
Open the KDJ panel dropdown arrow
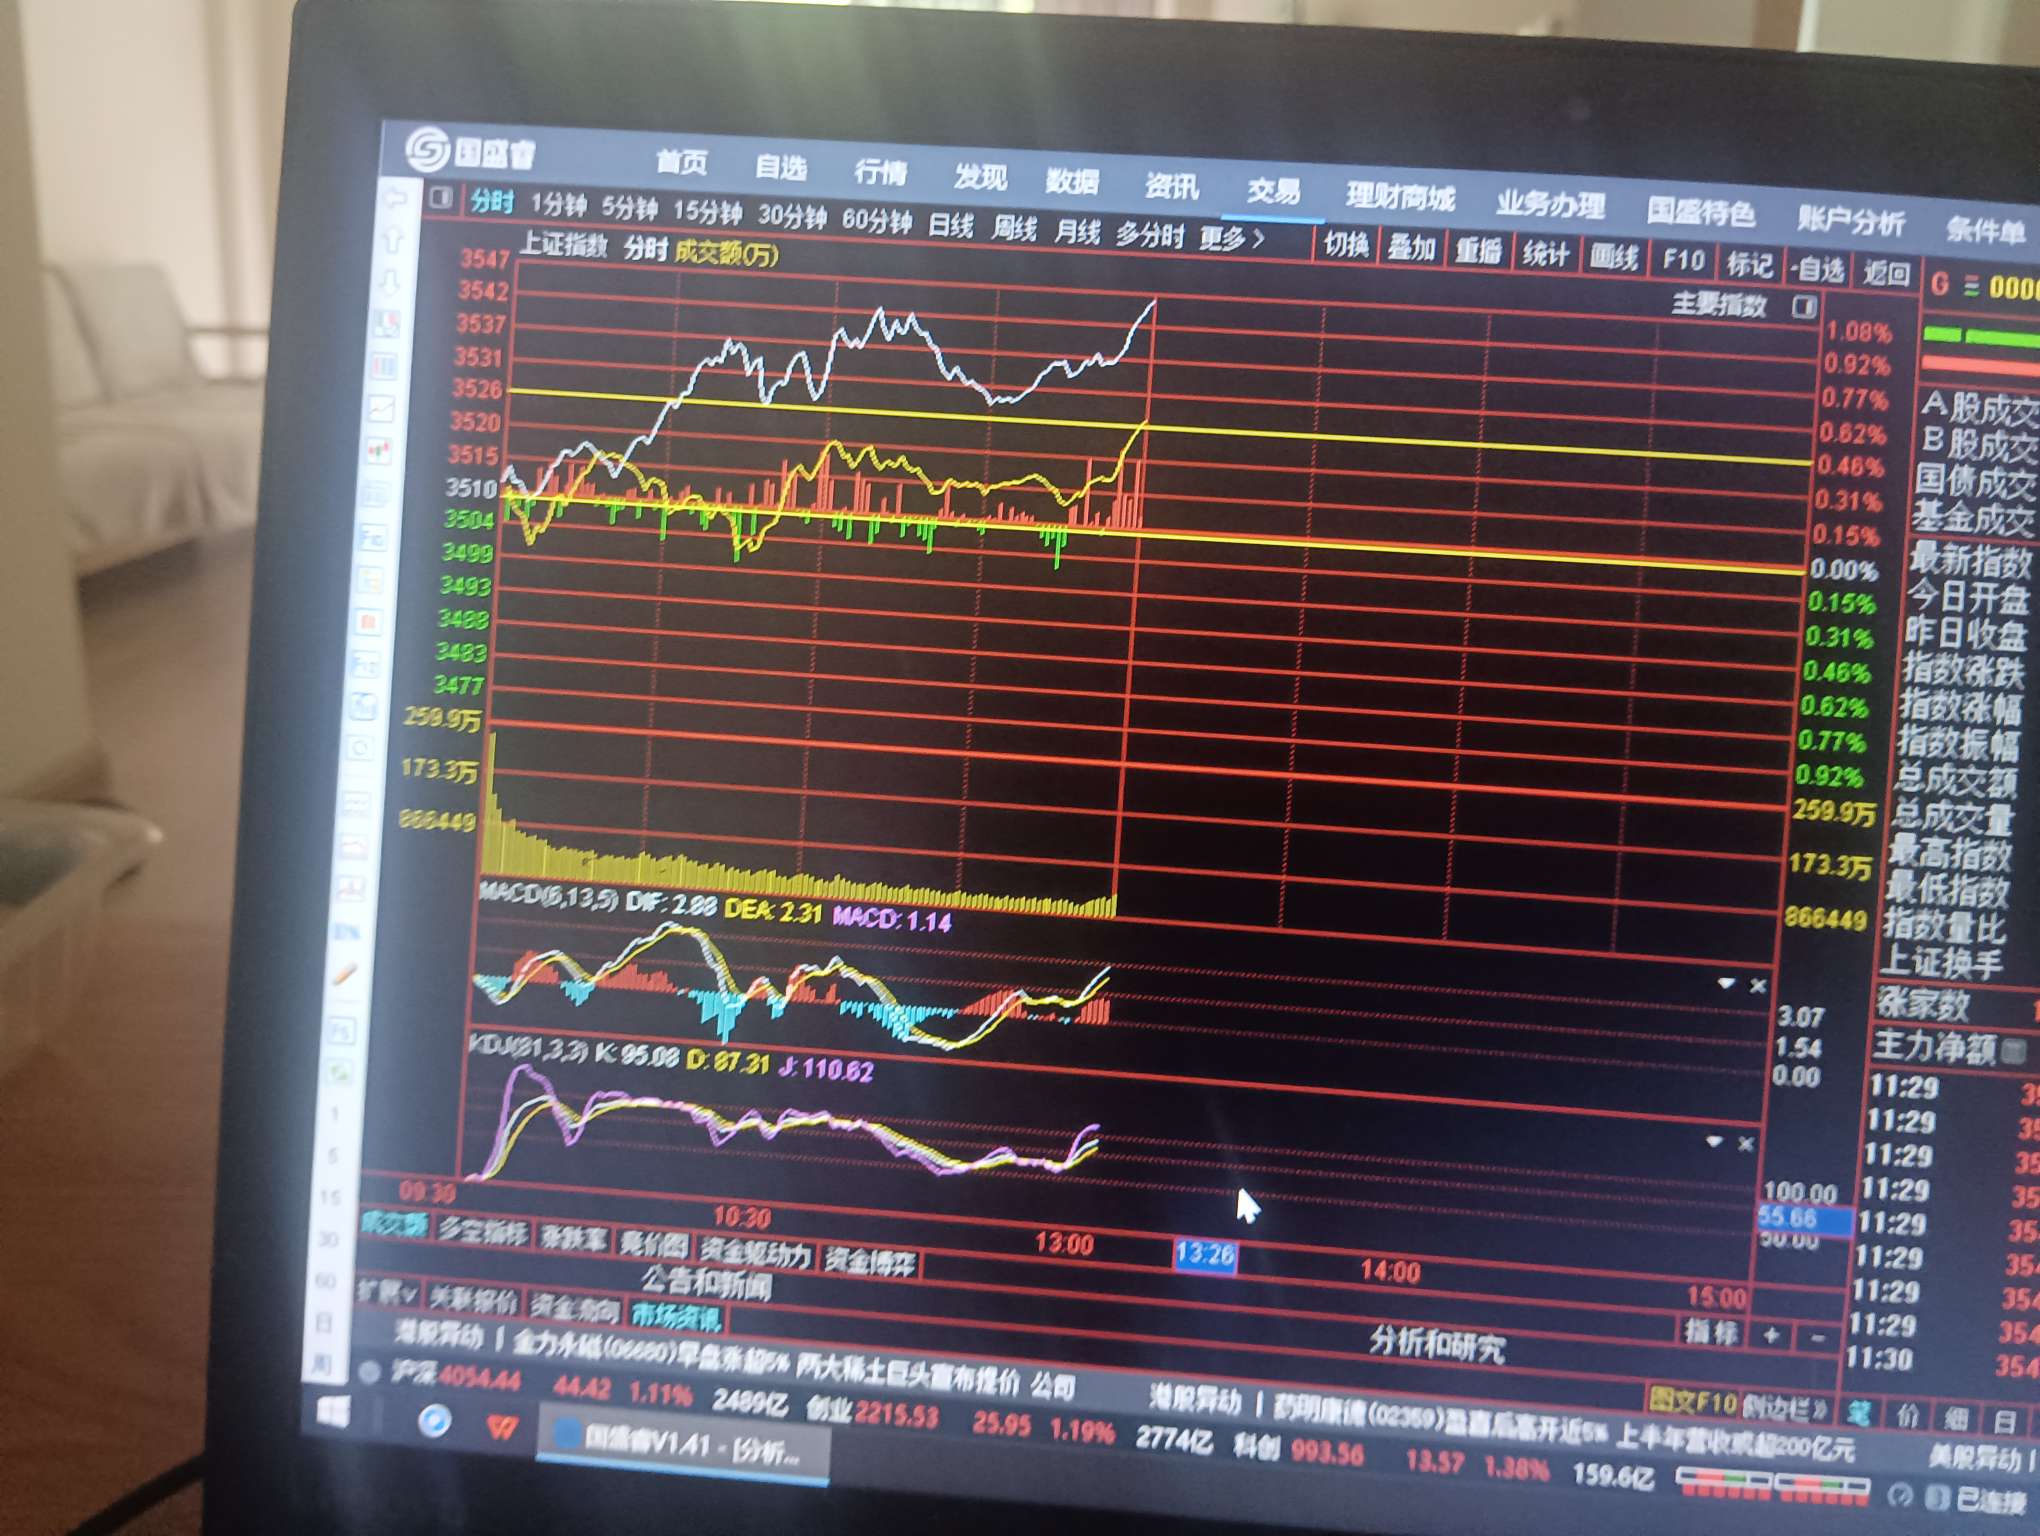1715,1142
